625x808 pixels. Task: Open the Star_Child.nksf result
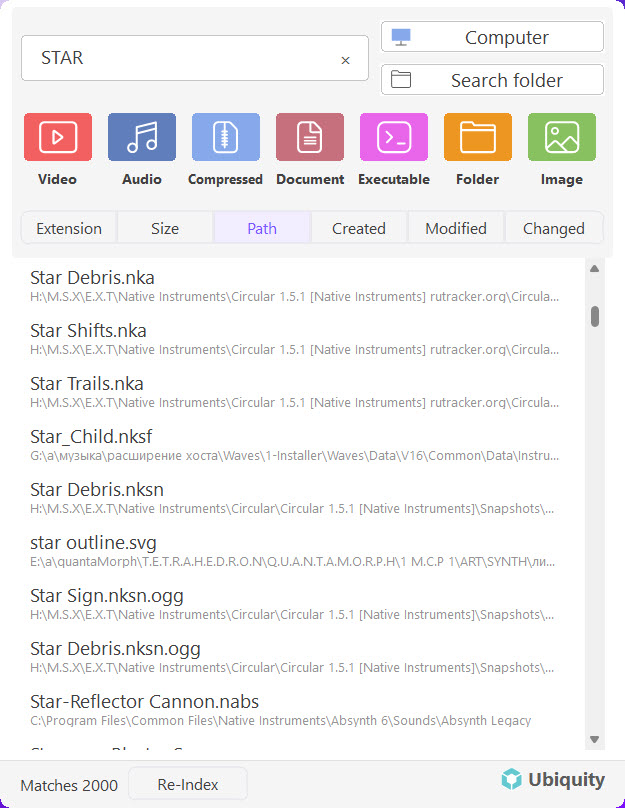pyautogui.click(x=294, y=445)
